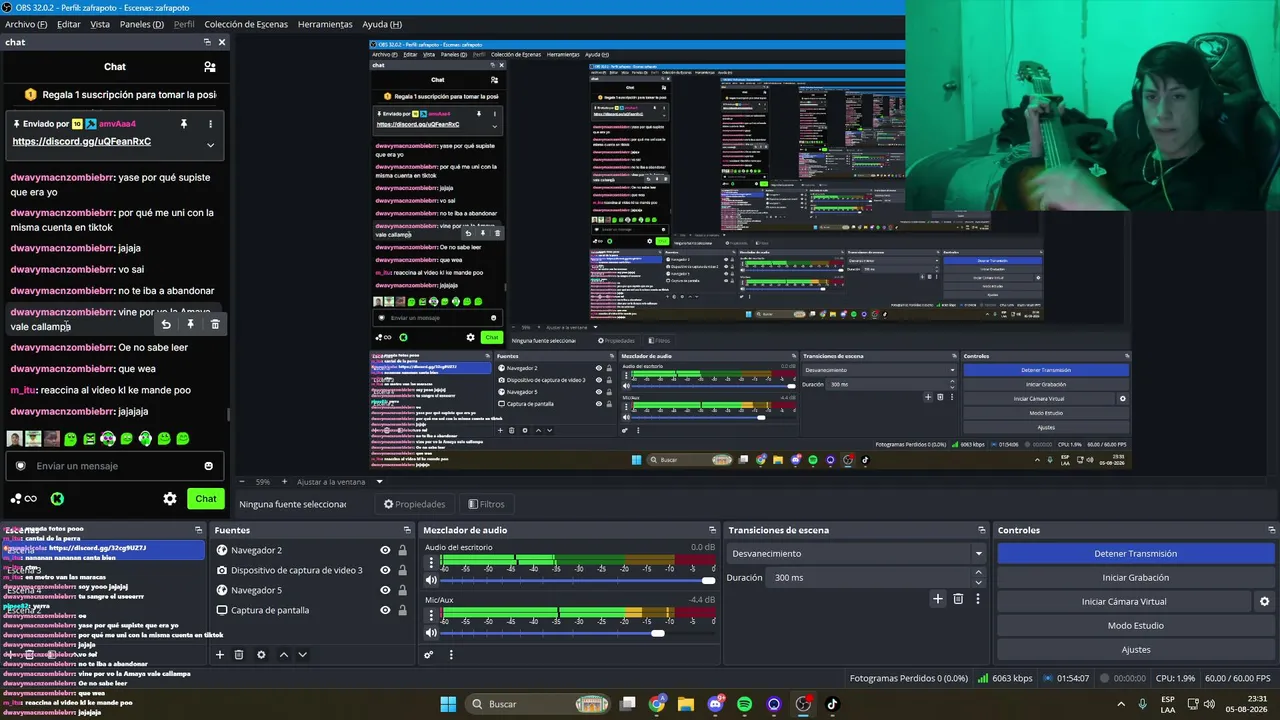The image size is (1280, 720).
Task: Open File Explorer from the taskbar
Action: pos(686,704)
